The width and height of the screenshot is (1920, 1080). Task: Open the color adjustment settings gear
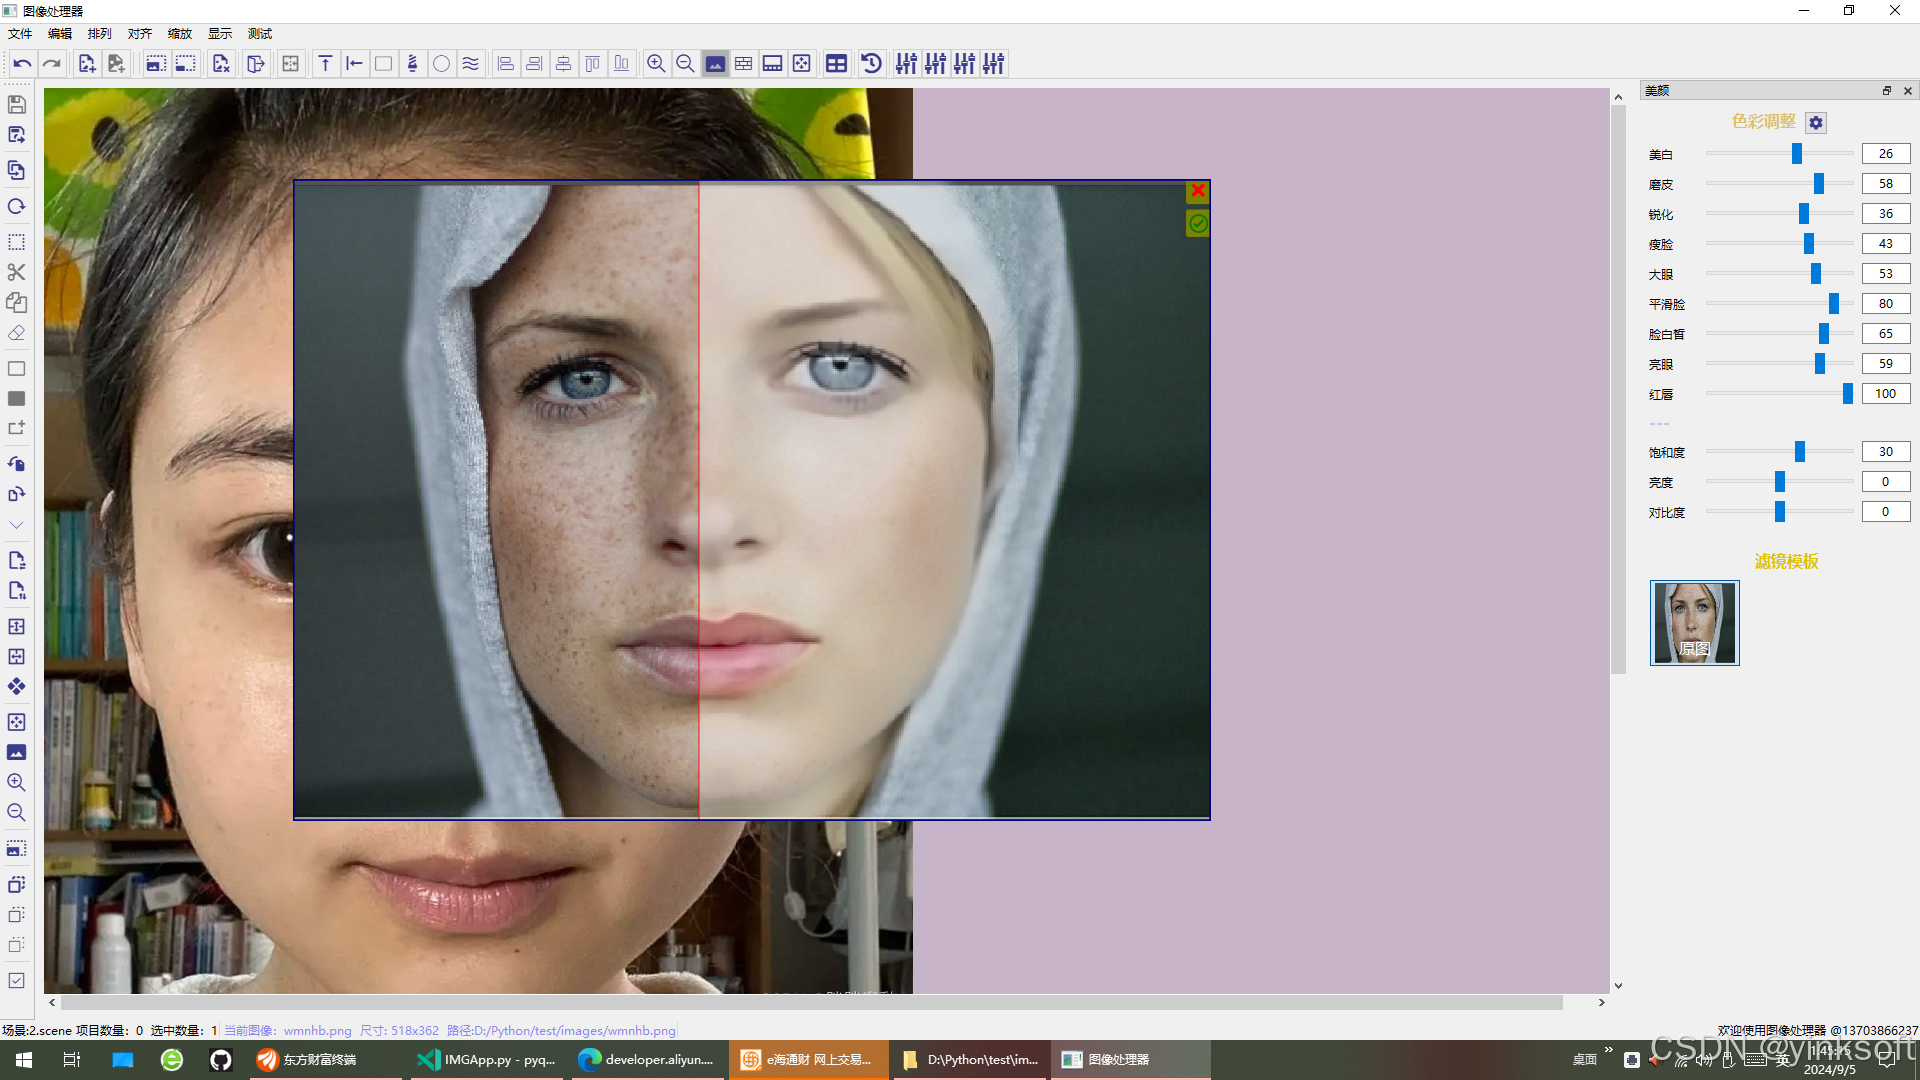click(x=1816, y=122)
